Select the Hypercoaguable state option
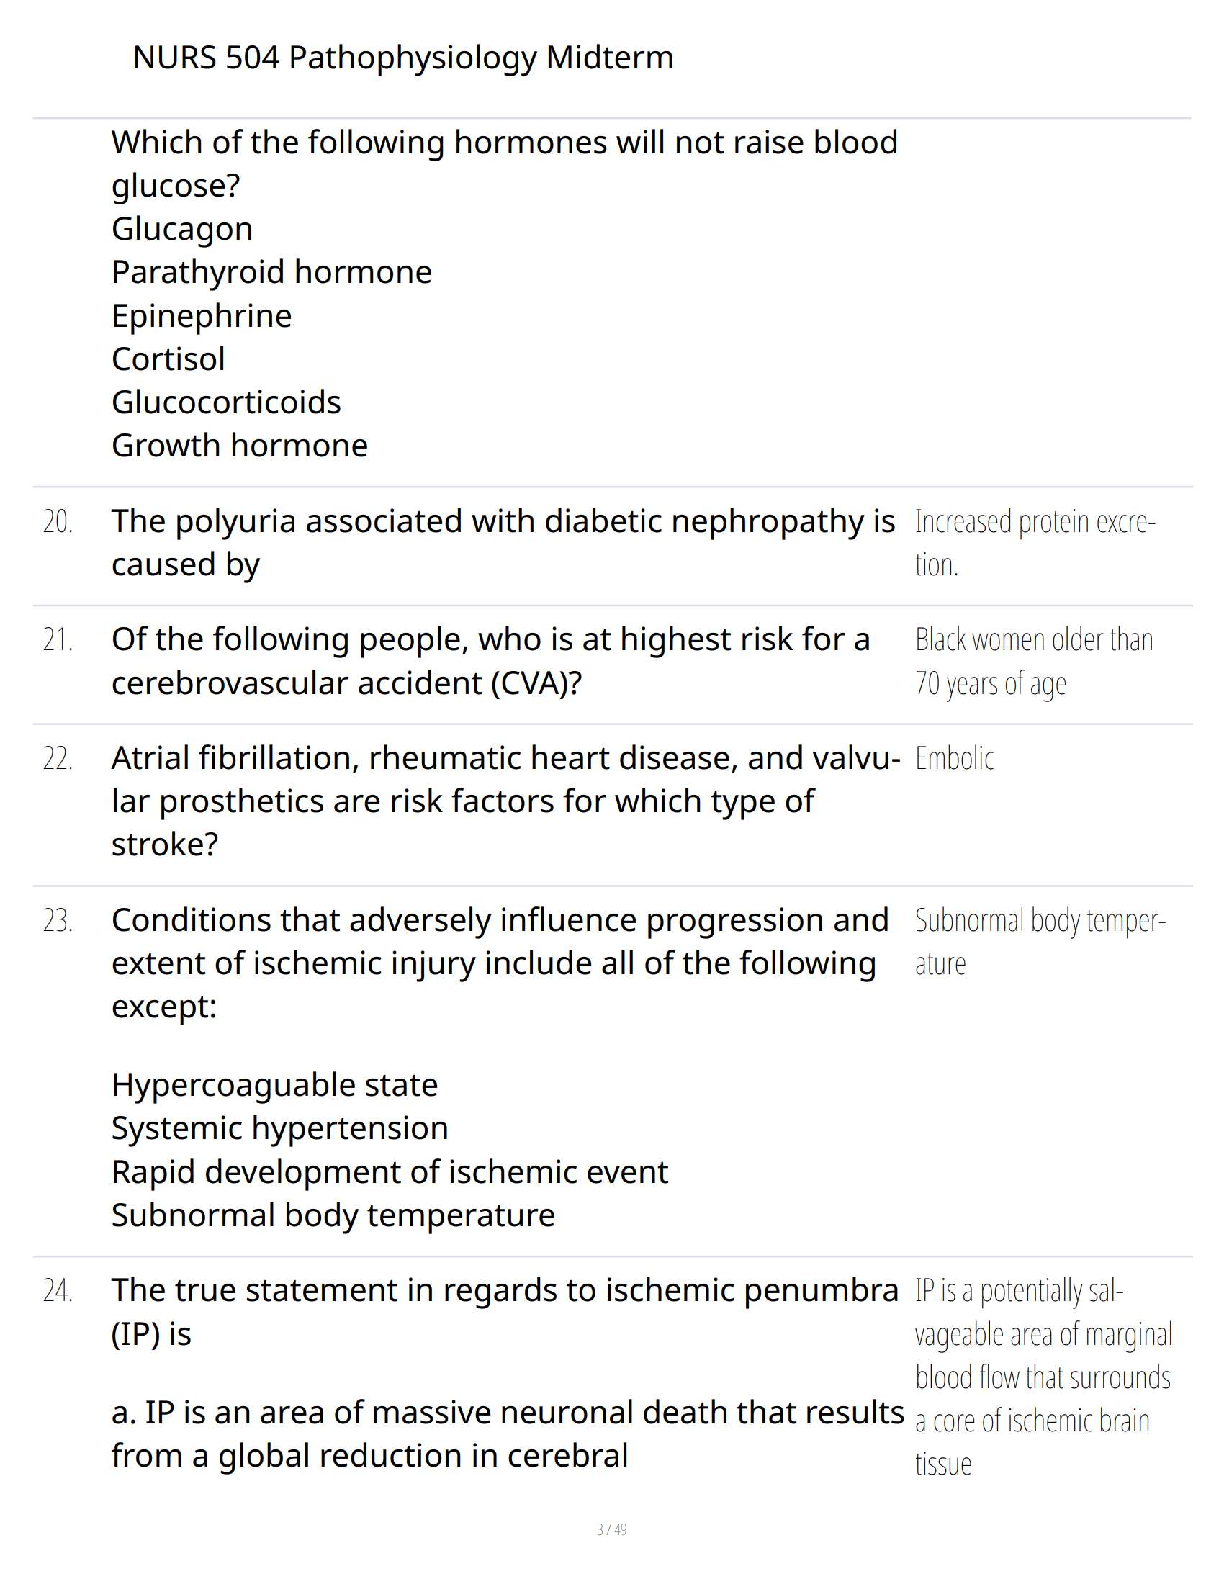Screen dimensions: 1224x1584 coord(274,1085)
